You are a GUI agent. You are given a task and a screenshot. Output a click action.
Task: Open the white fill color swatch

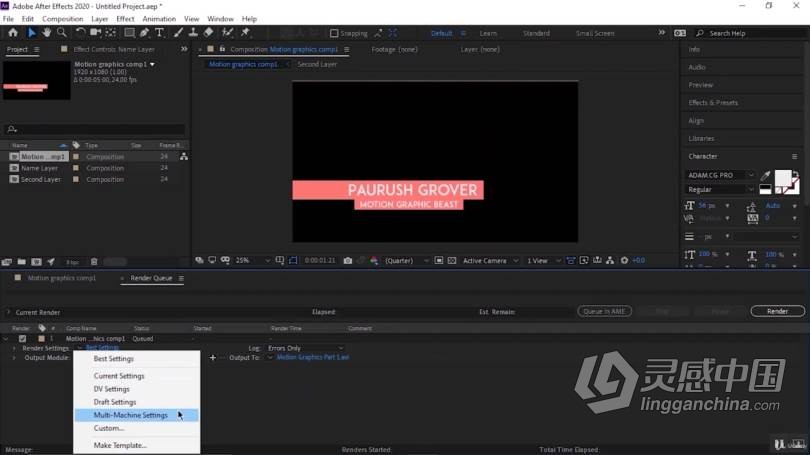783,178
